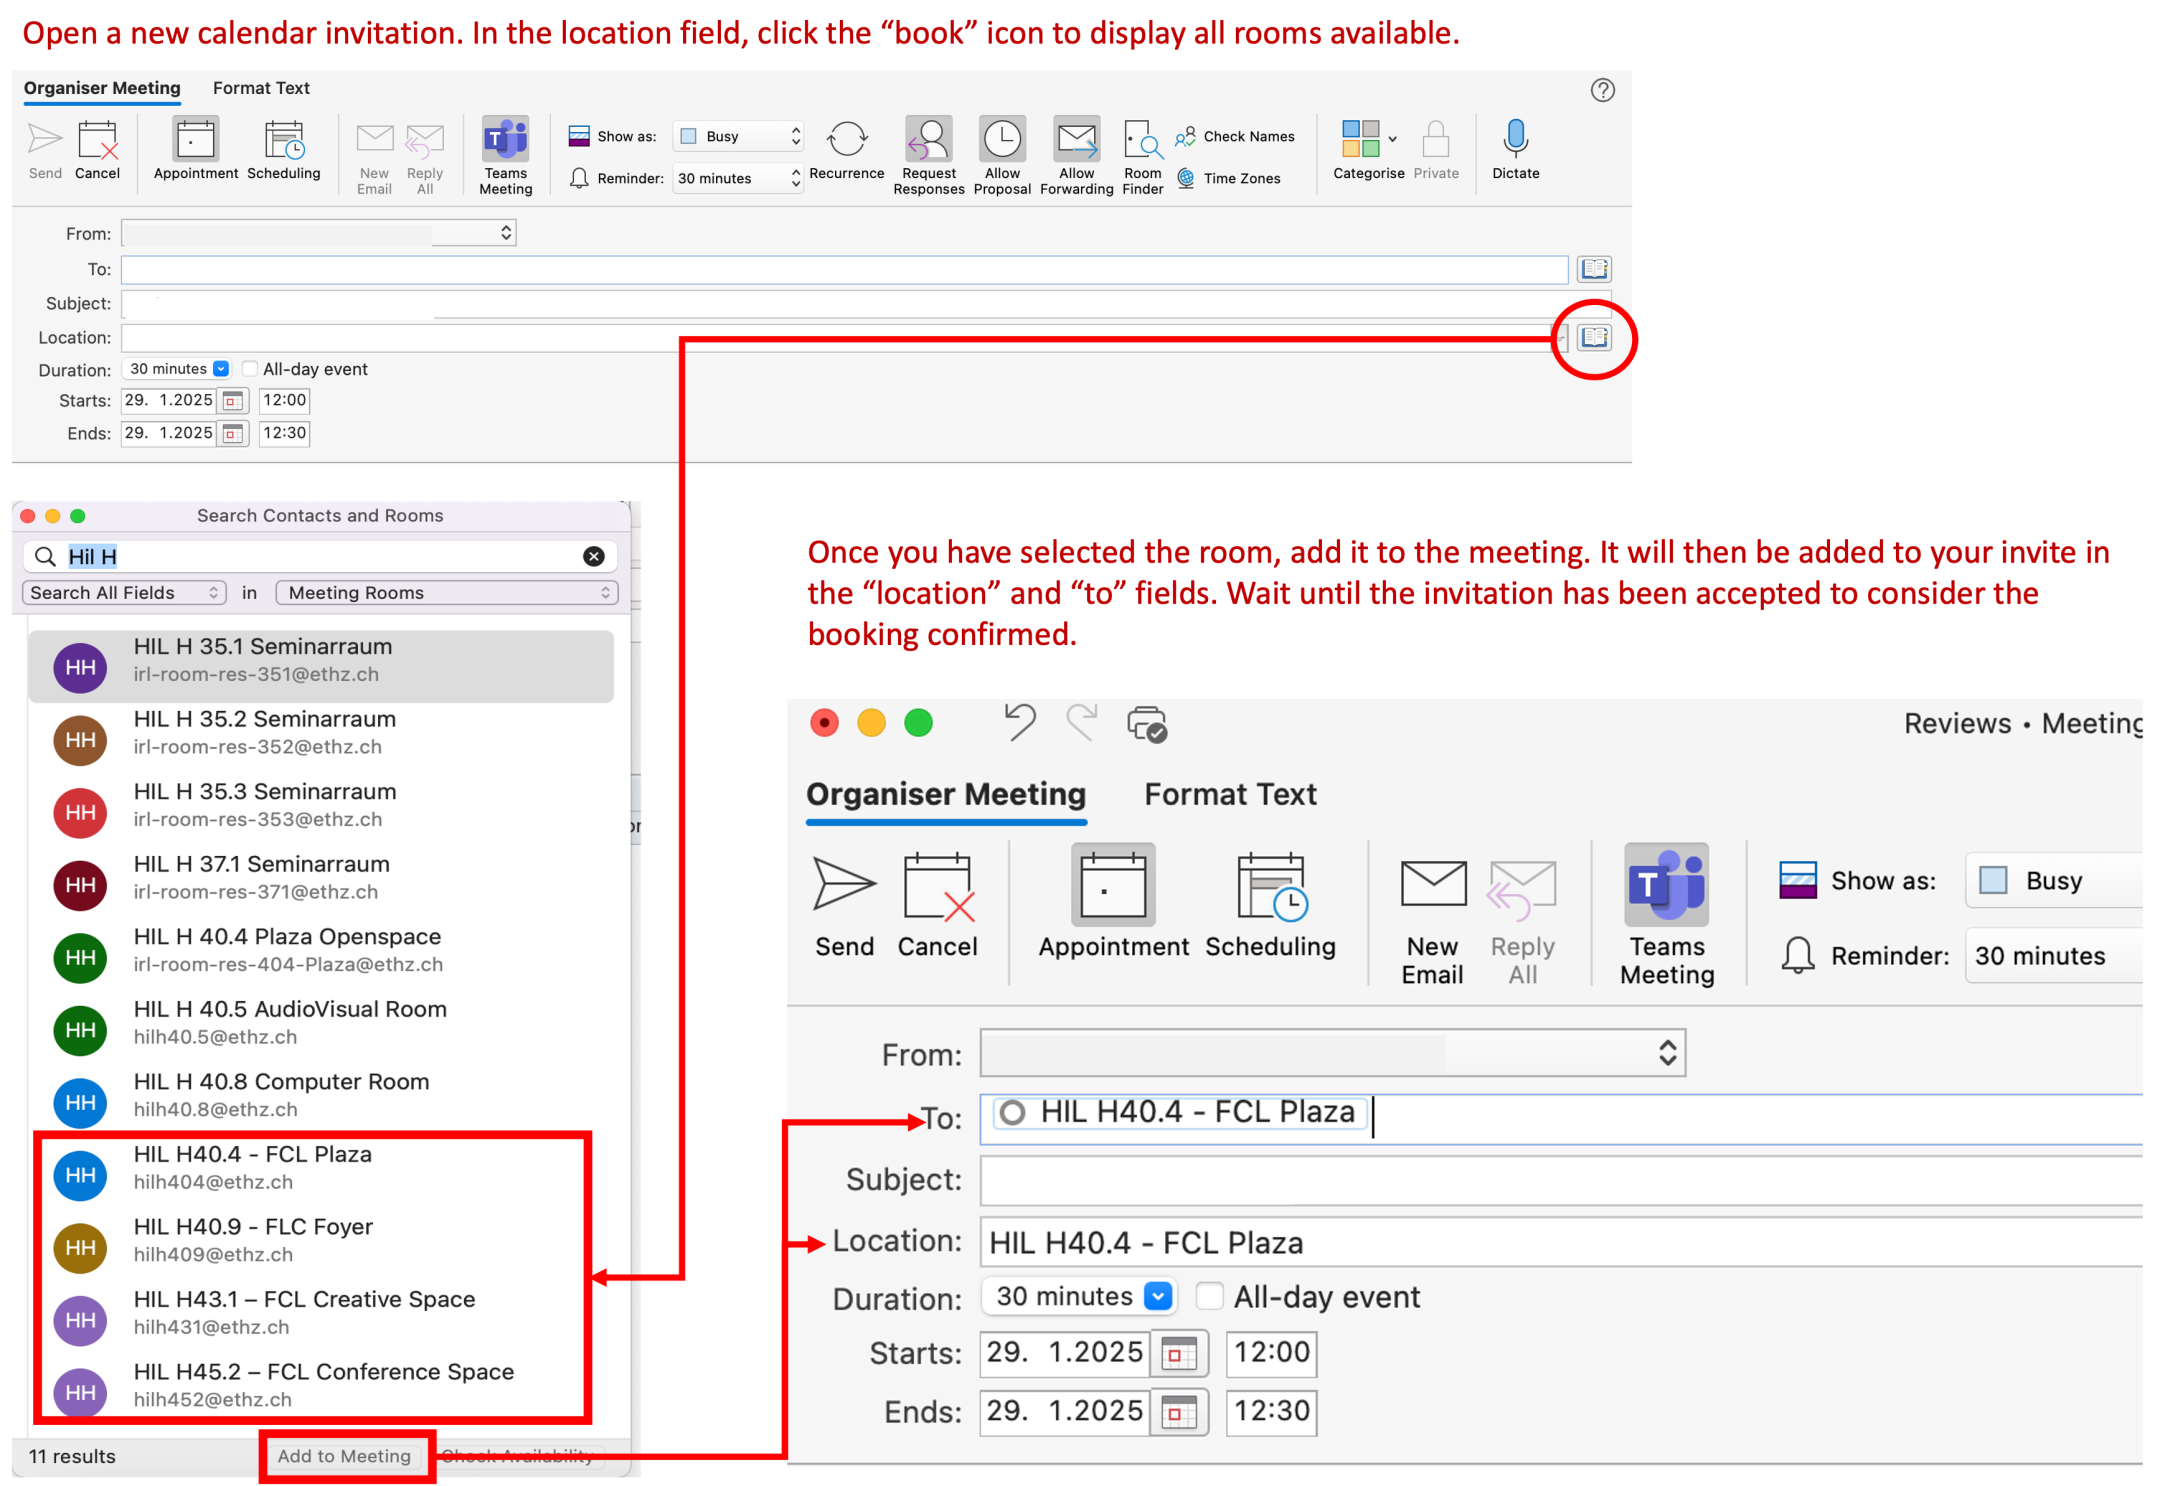Screen dimensions: 2160x1486
Task: Switch to Format Text tab in top window
Action: 261,88
